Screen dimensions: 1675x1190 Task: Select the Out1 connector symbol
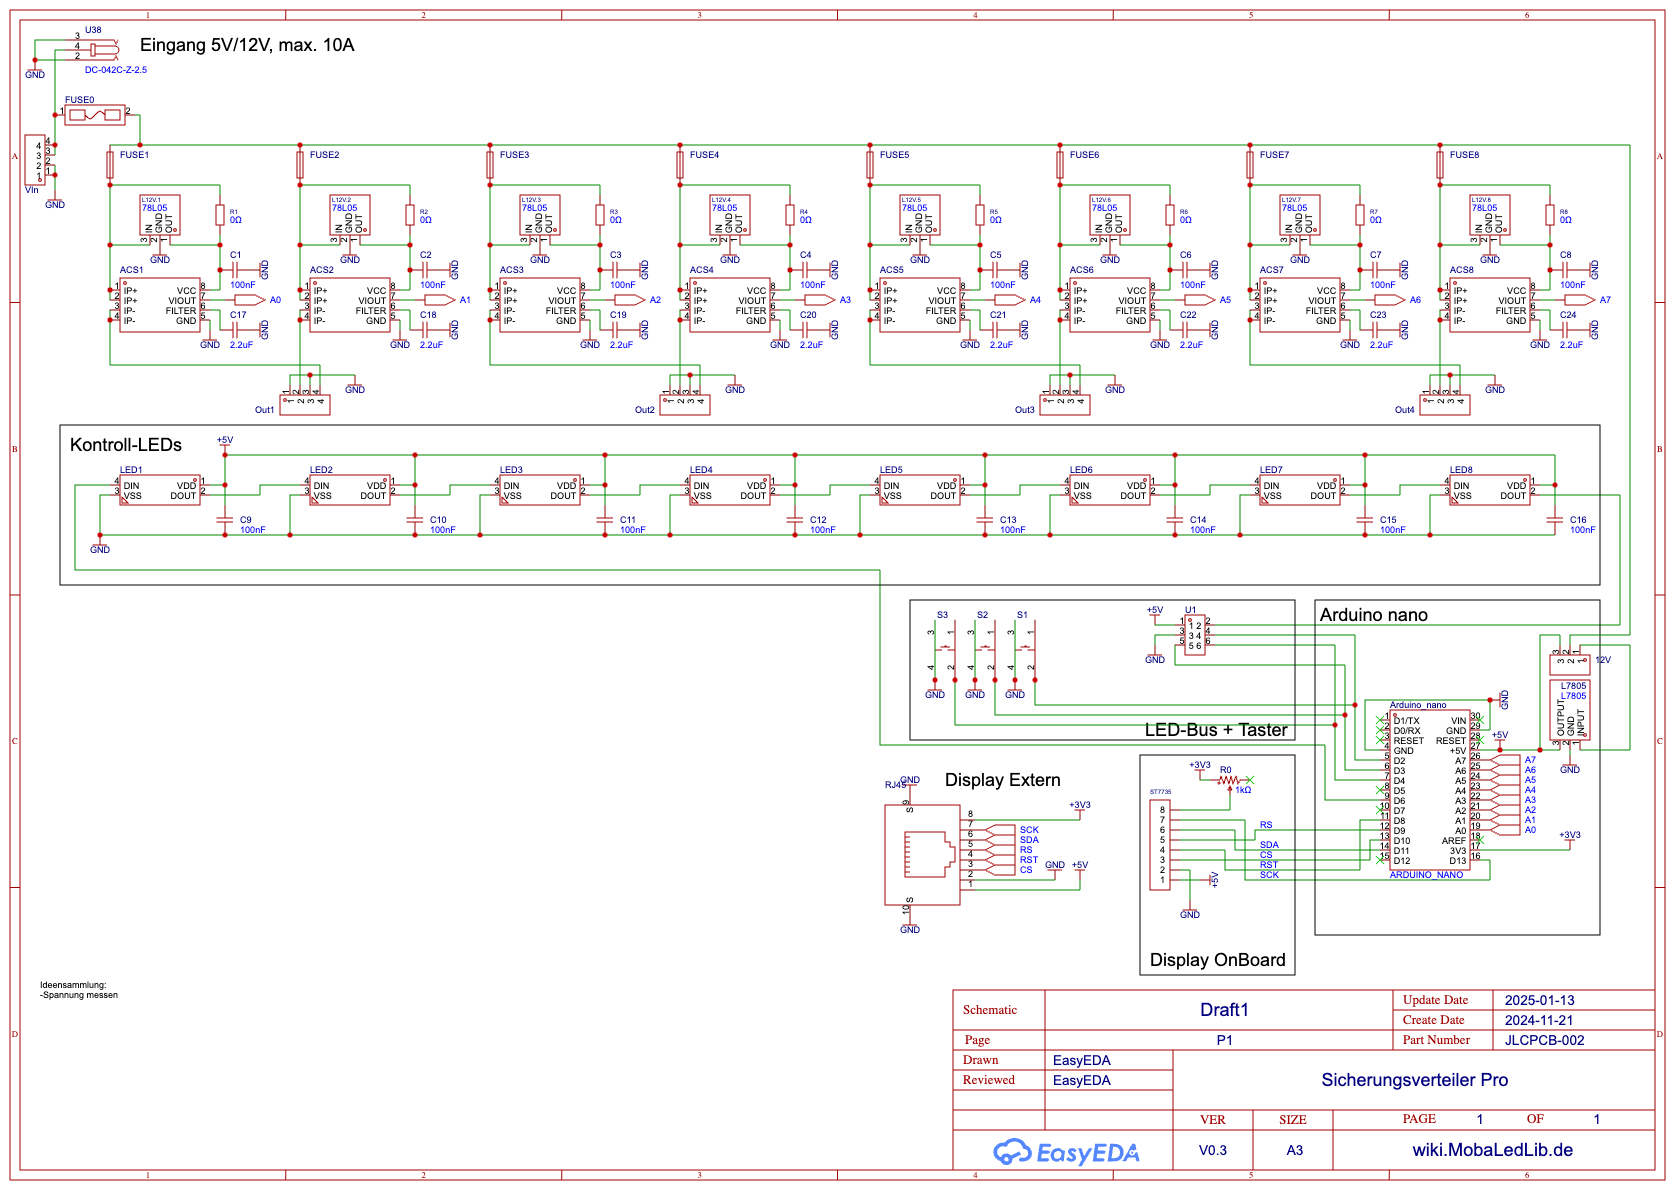coord(304,405)
